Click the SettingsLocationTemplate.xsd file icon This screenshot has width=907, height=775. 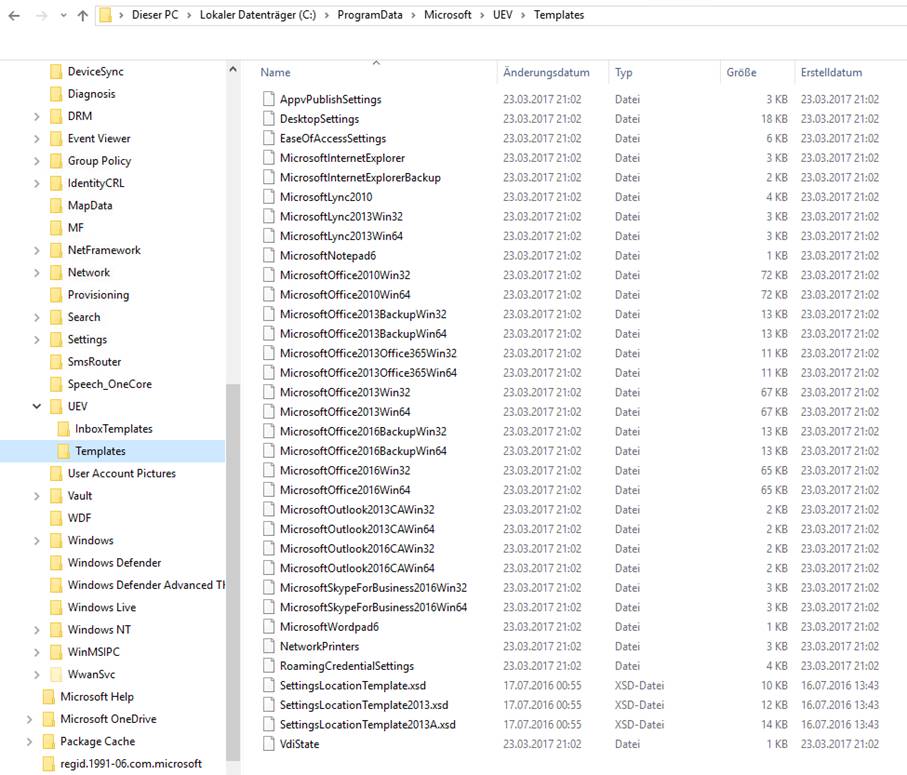coord(268,685)
